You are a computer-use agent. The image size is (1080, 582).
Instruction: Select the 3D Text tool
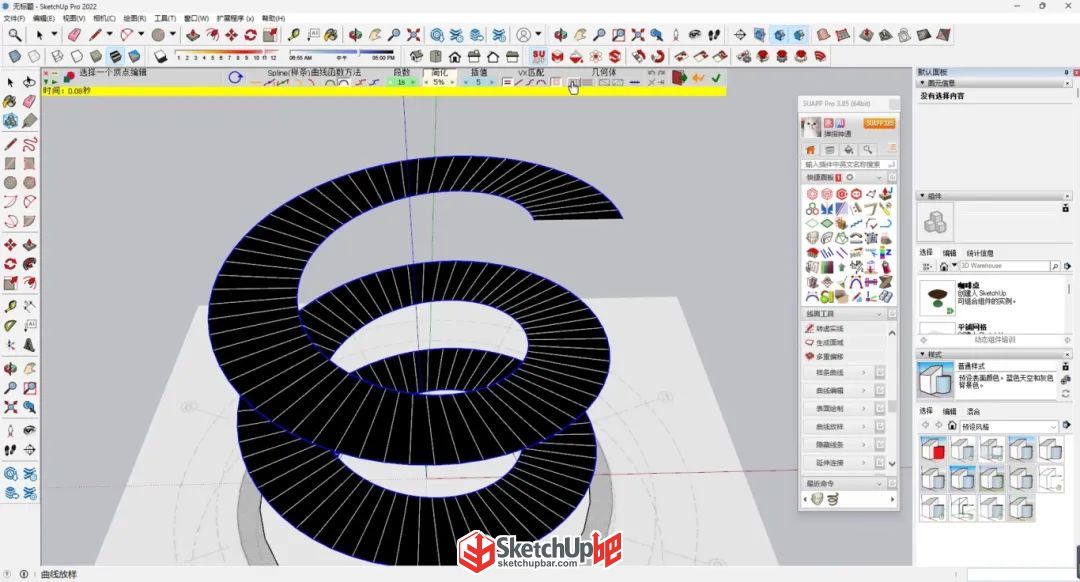[x=30, y=345]
